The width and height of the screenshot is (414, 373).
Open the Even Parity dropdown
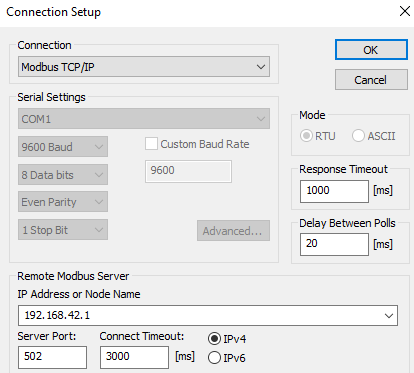(63, 202)
